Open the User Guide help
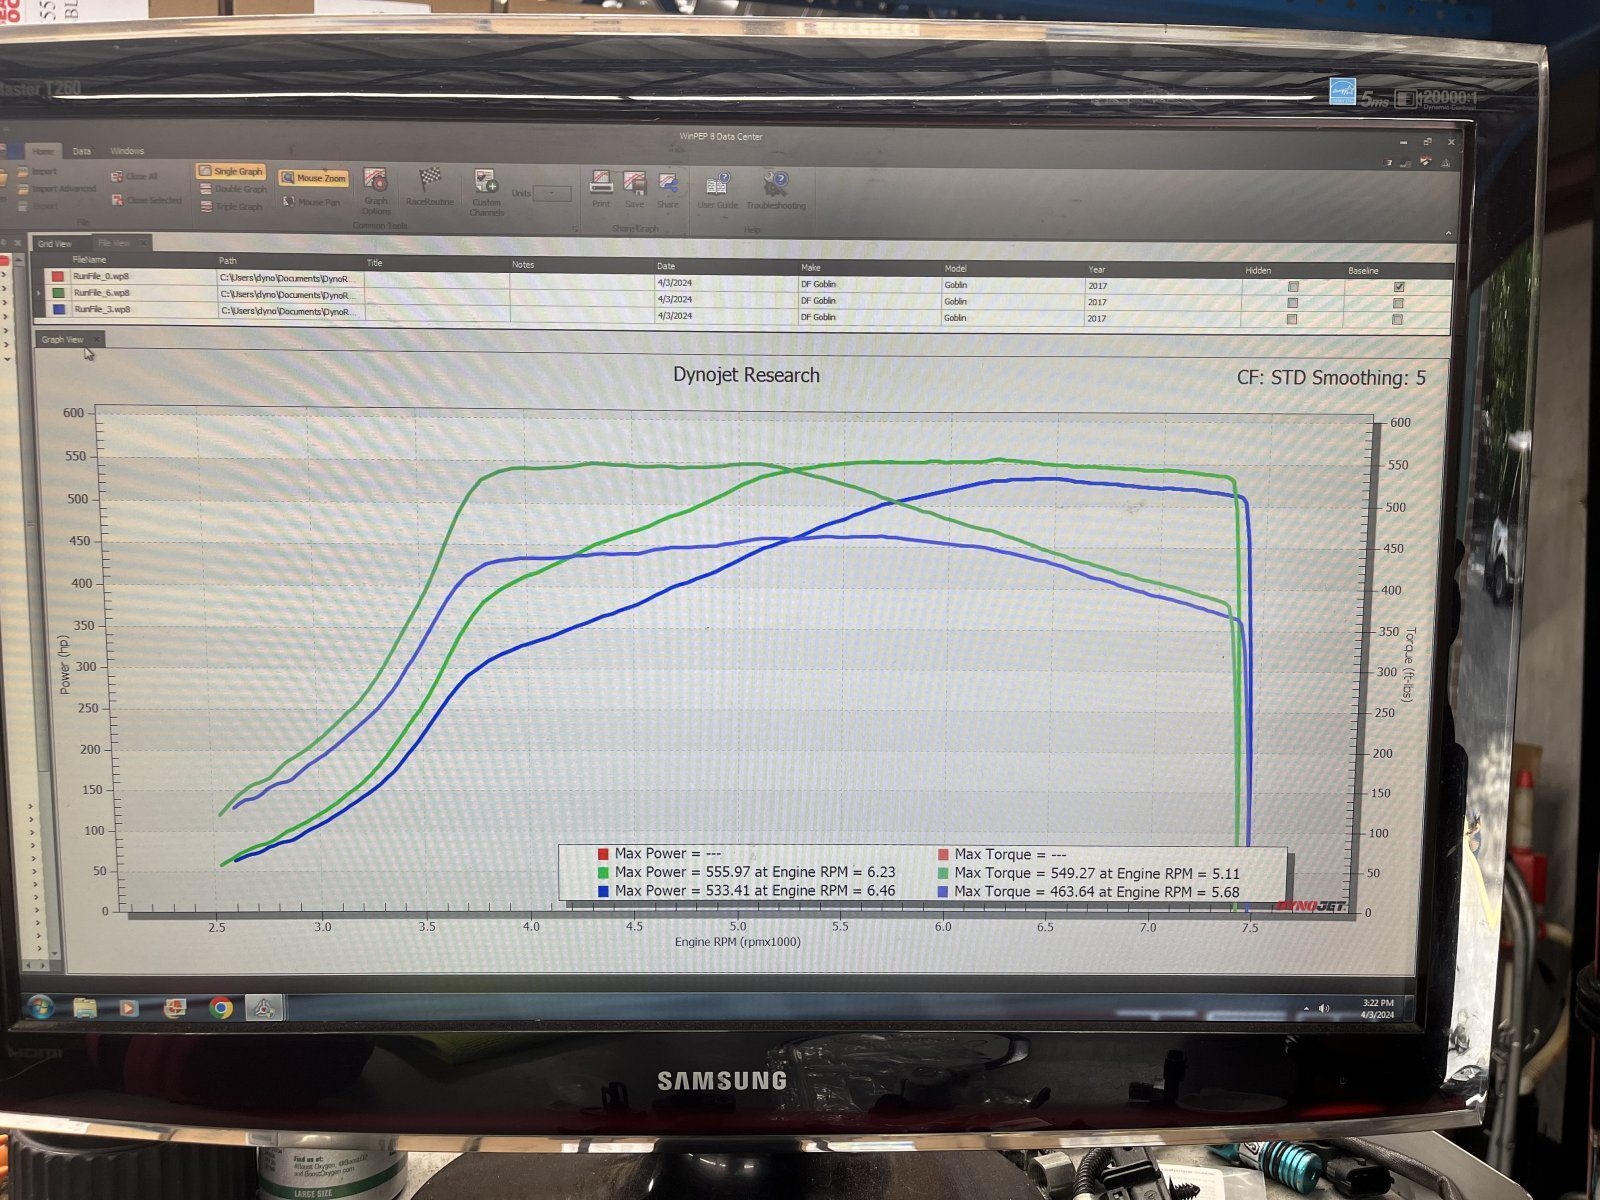1600x1200 pixels. [x=717, y=190]
